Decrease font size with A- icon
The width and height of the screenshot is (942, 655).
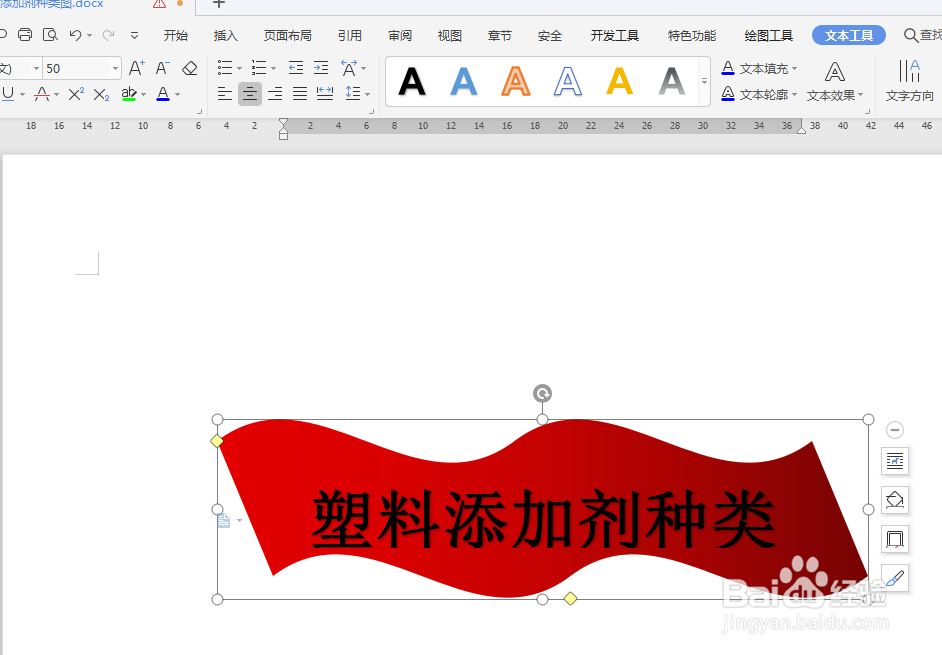(163, 68)
